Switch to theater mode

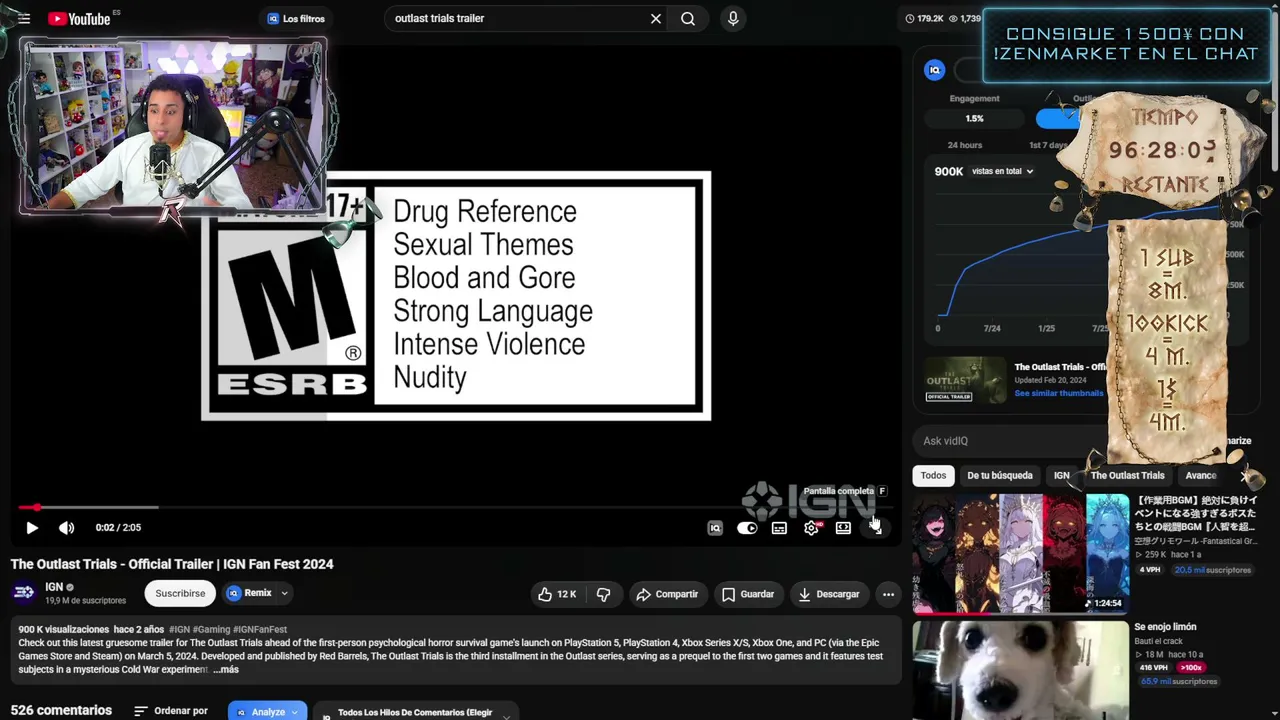click(843, 528)
